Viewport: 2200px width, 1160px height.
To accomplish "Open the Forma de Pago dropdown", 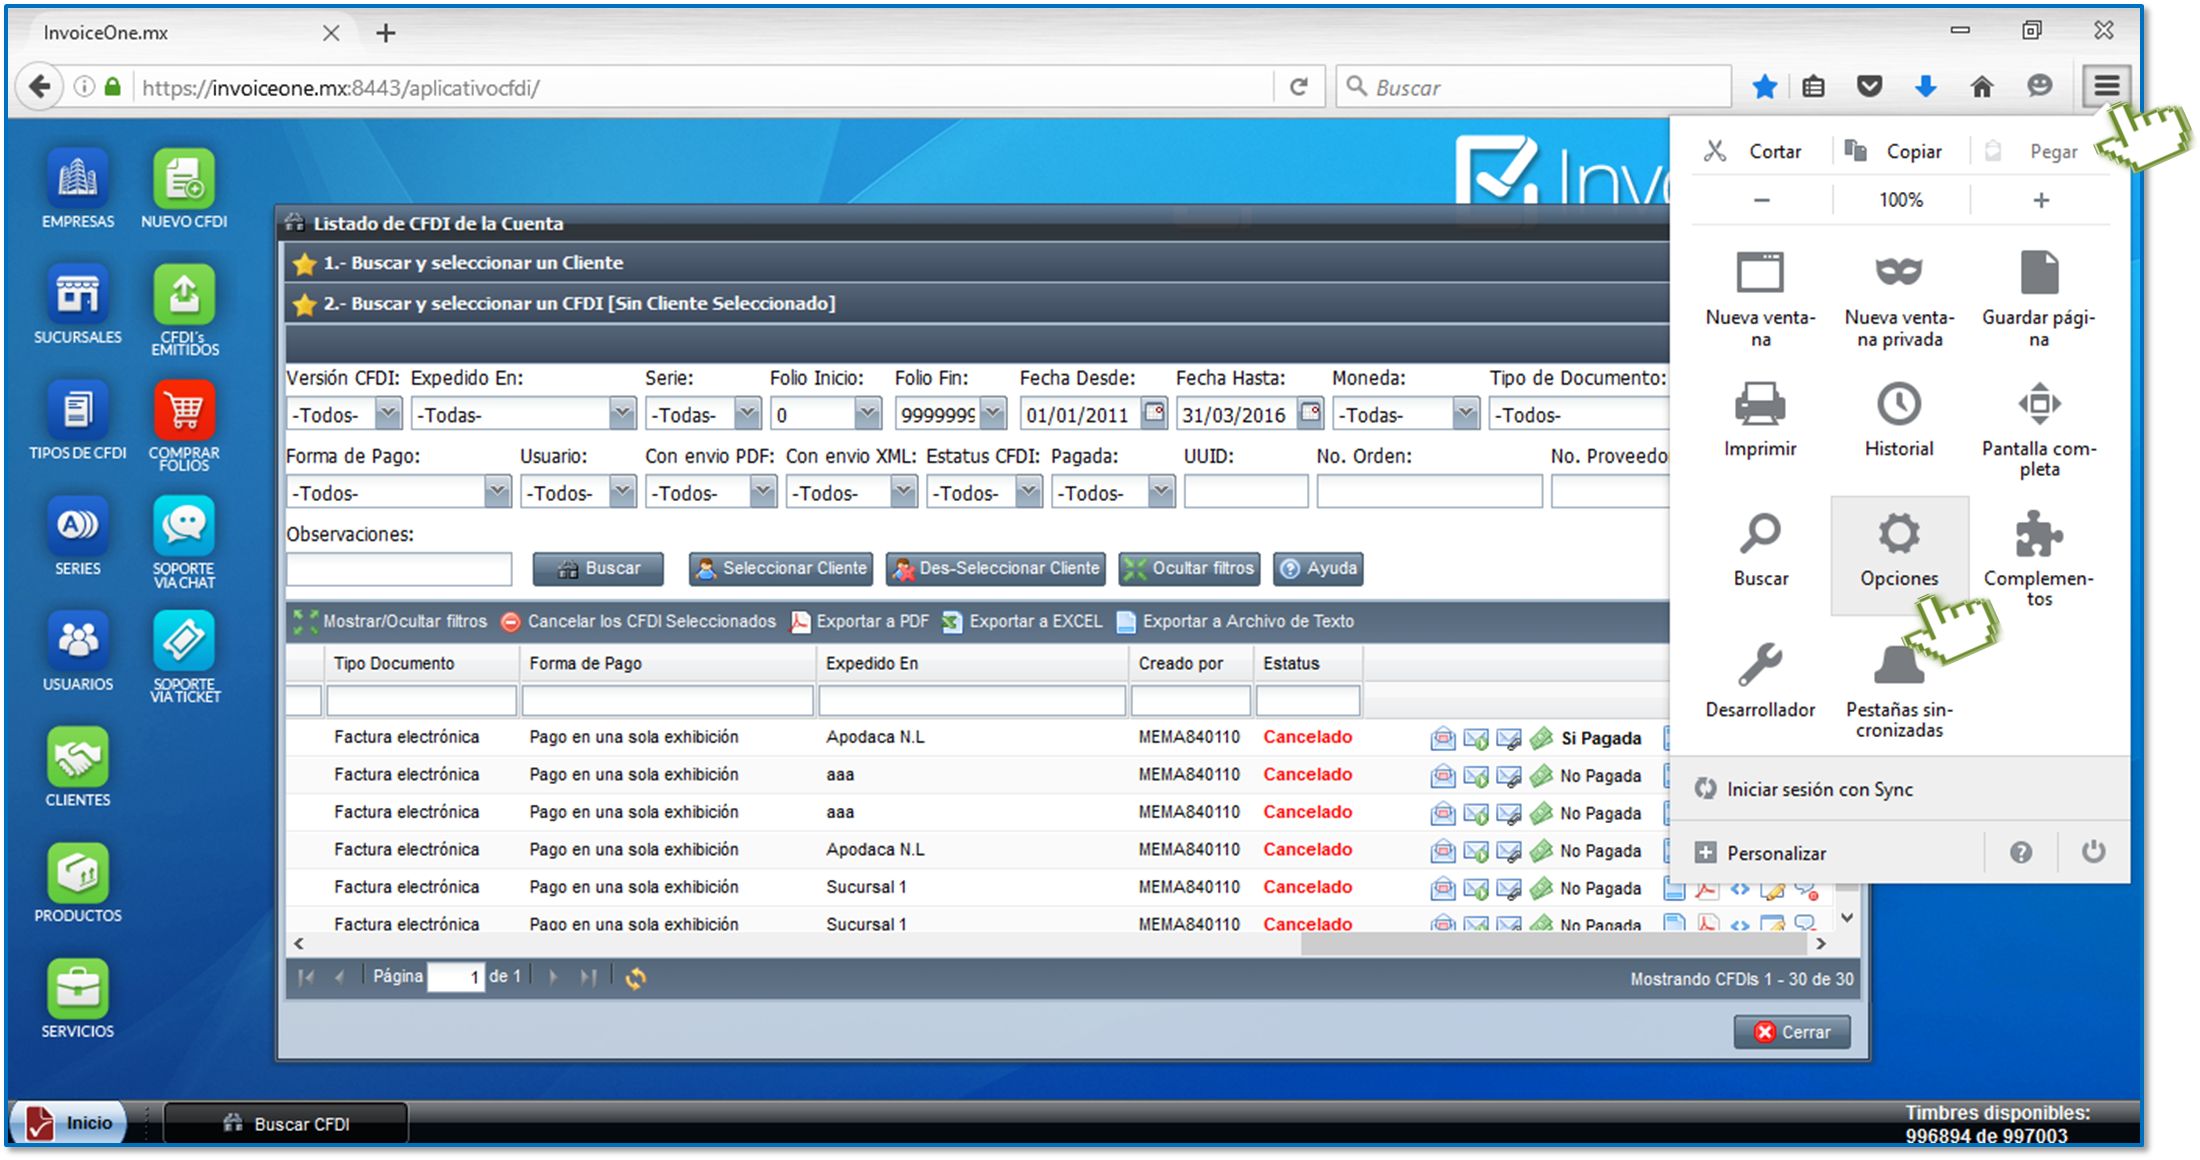I will (497, 491).
